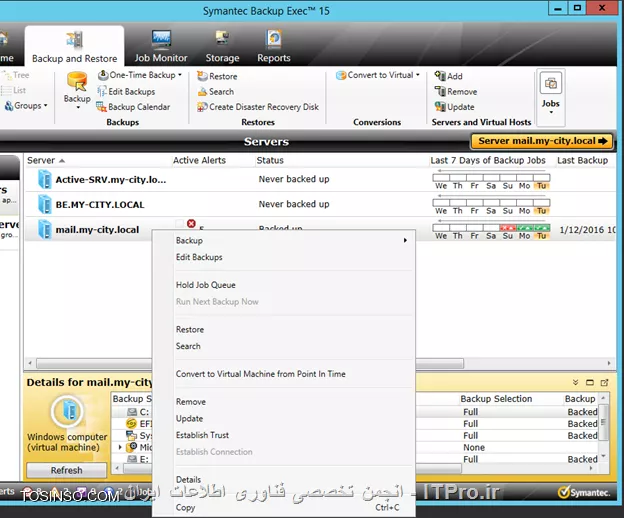The height and width of the screenshot is (518, 624).
Task: Collapse the details pane with the double chevron
Action: click(x=575, y=382)
